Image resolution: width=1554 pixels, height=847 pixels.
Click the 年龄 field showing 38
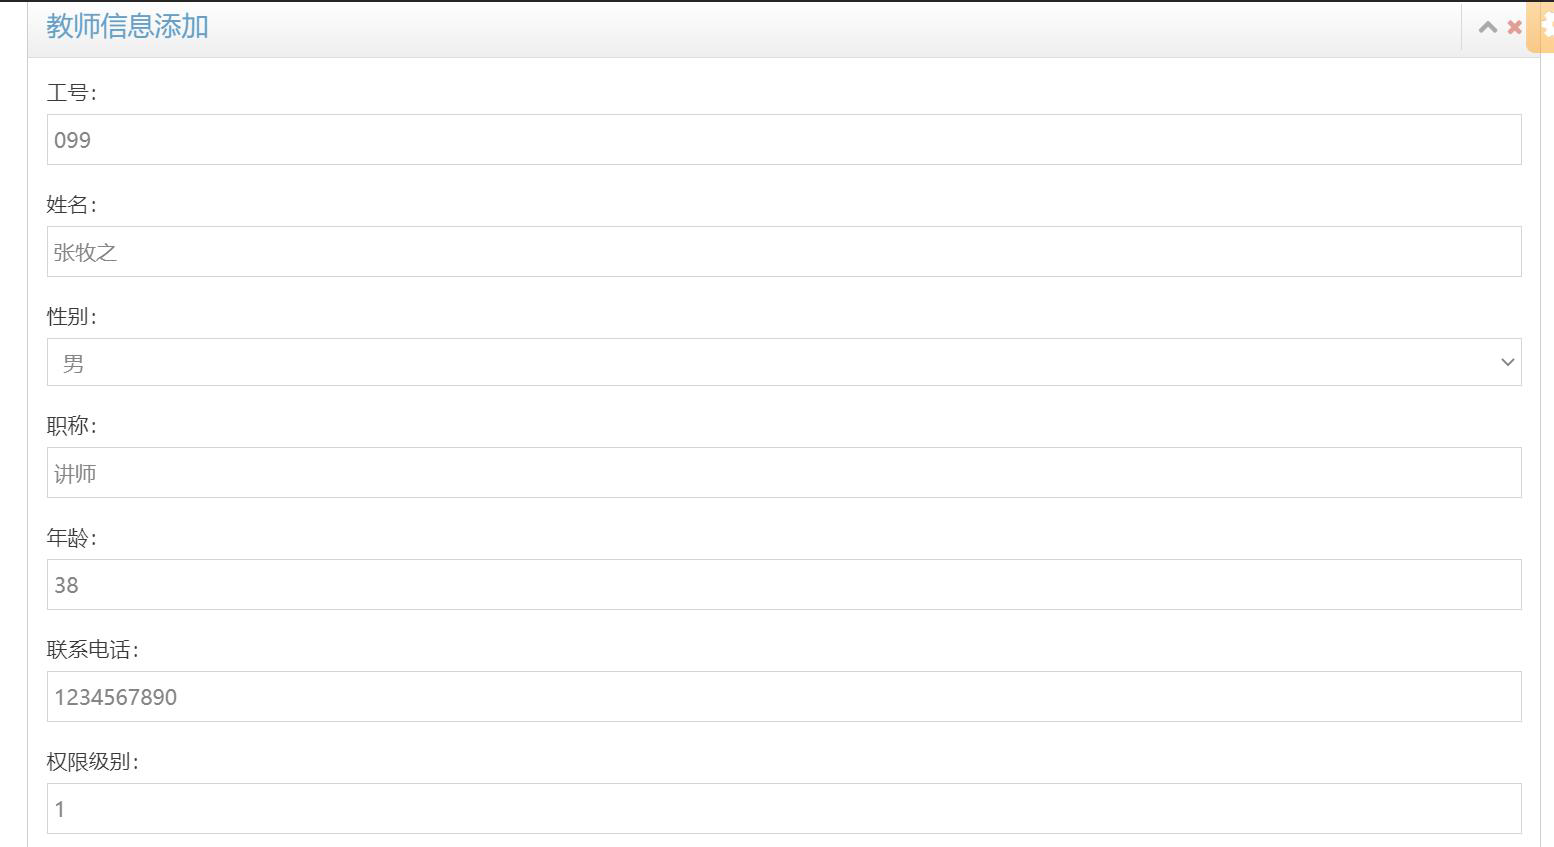pyautogui.click(x=784, y=584)
